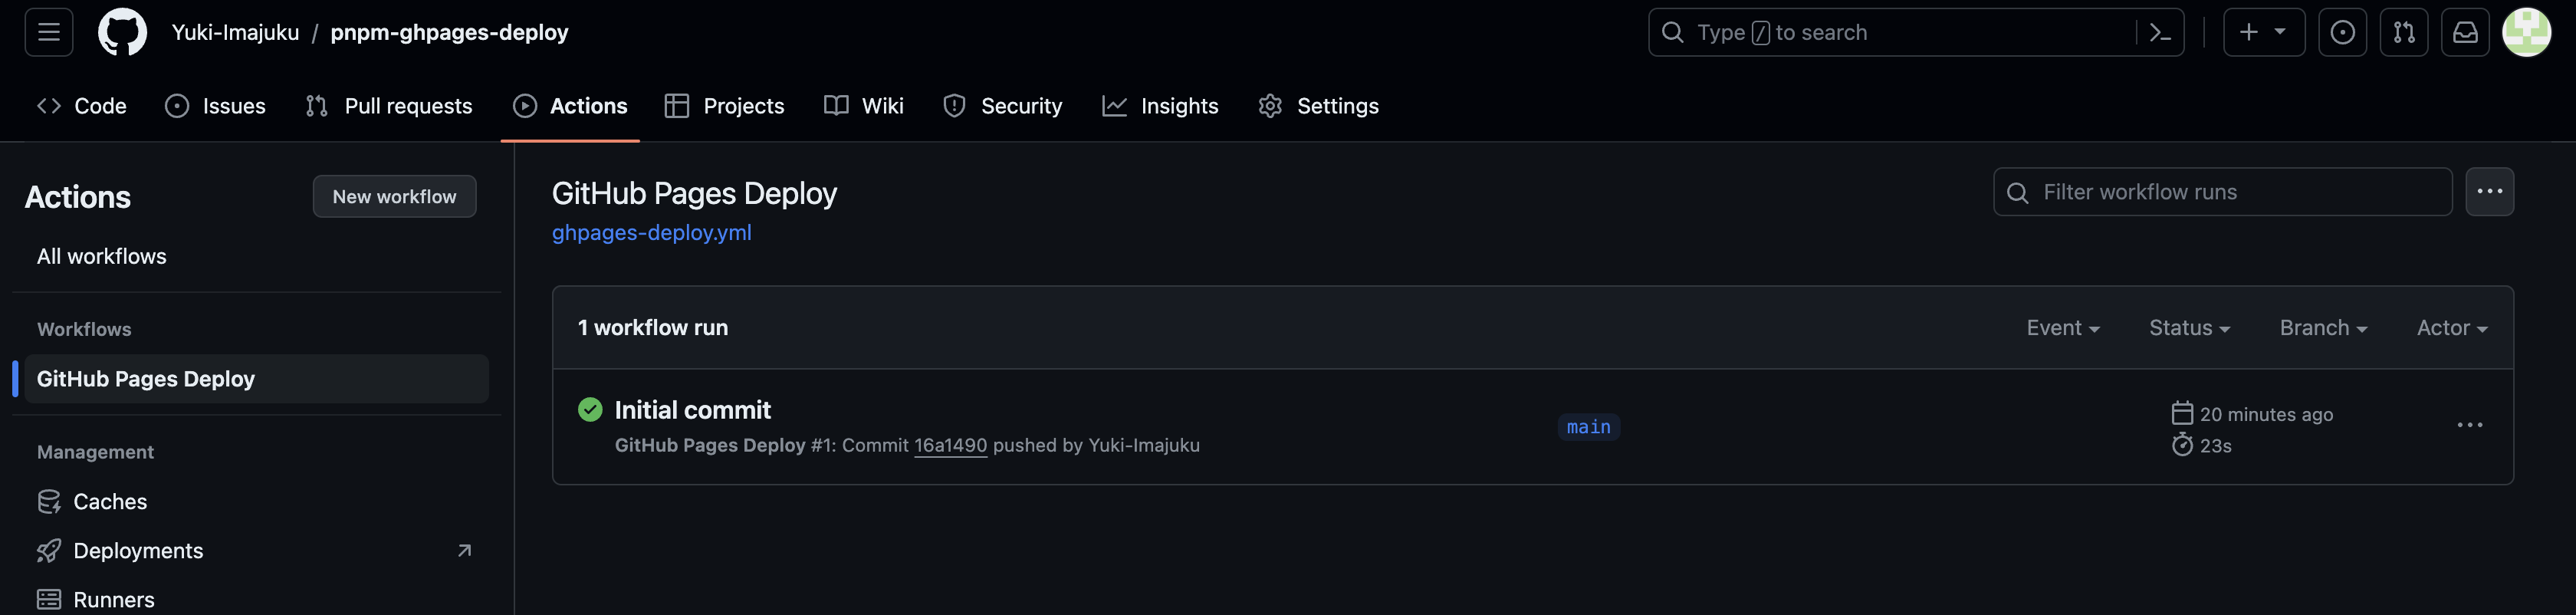Screen dimensions: 2576x615
Task: Expand the Branch filter dropdown
Action: point(2322,327)
